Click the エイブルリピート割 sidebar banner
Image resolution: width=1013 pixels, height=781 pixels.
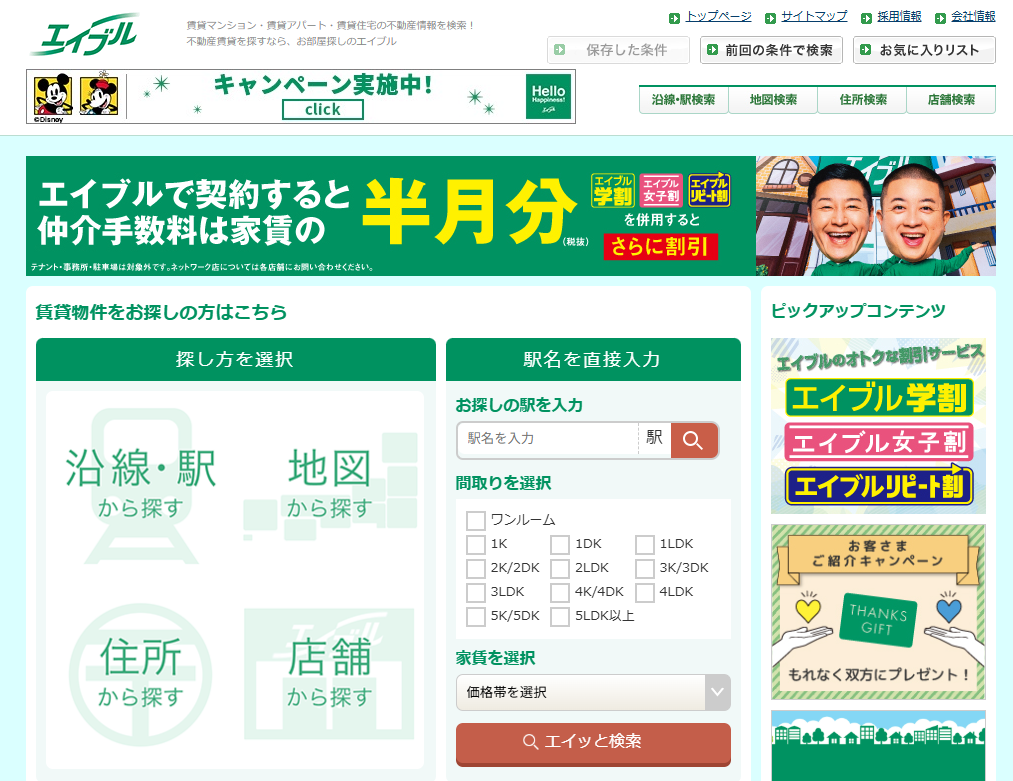coord(879,486)
